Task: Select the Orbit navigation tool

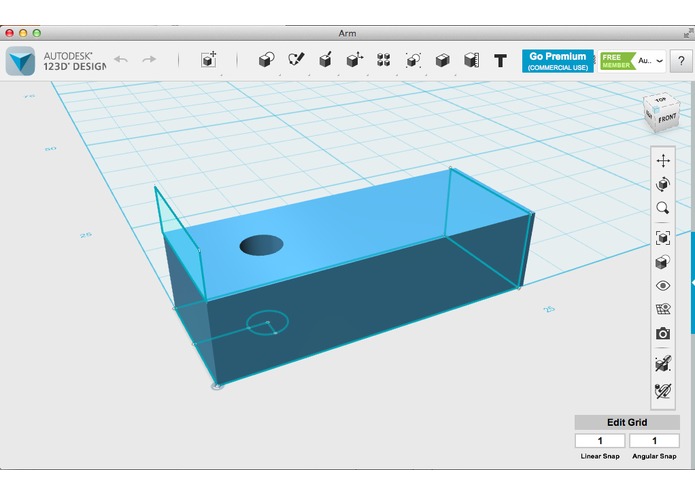Action: (x=663, y=184)
